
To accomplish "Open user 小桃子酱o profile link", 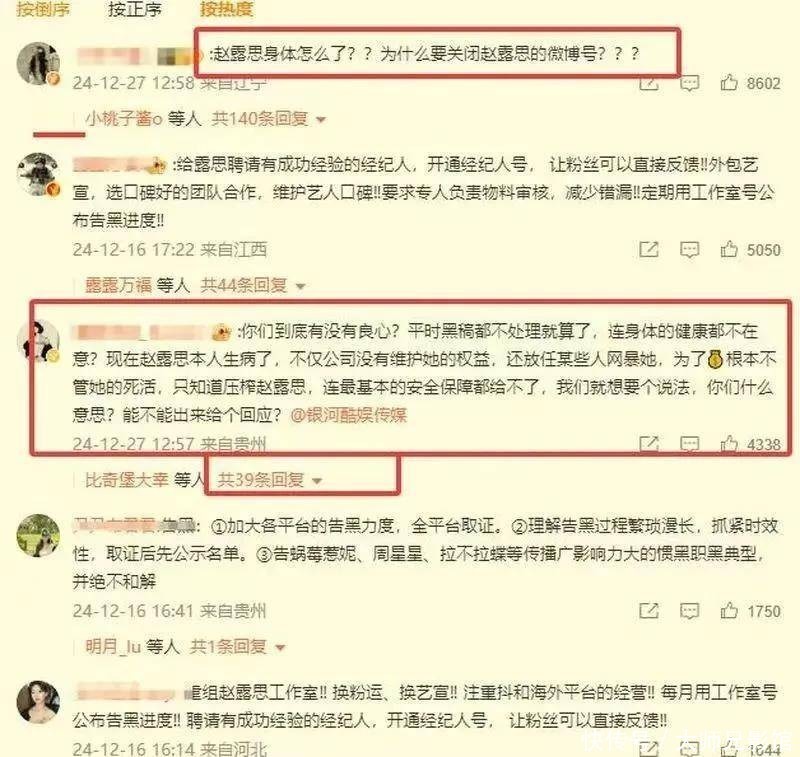I will 123,119.
